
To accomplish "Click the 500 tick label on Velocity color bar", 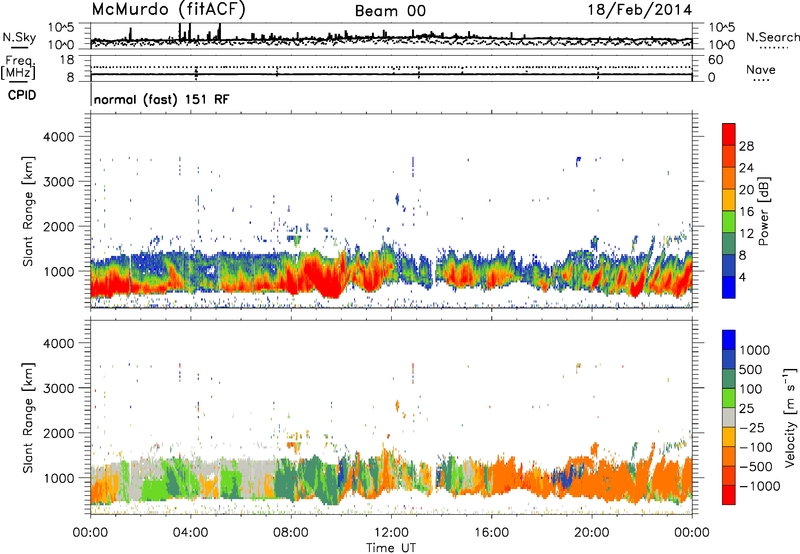I will coord(751,369).
